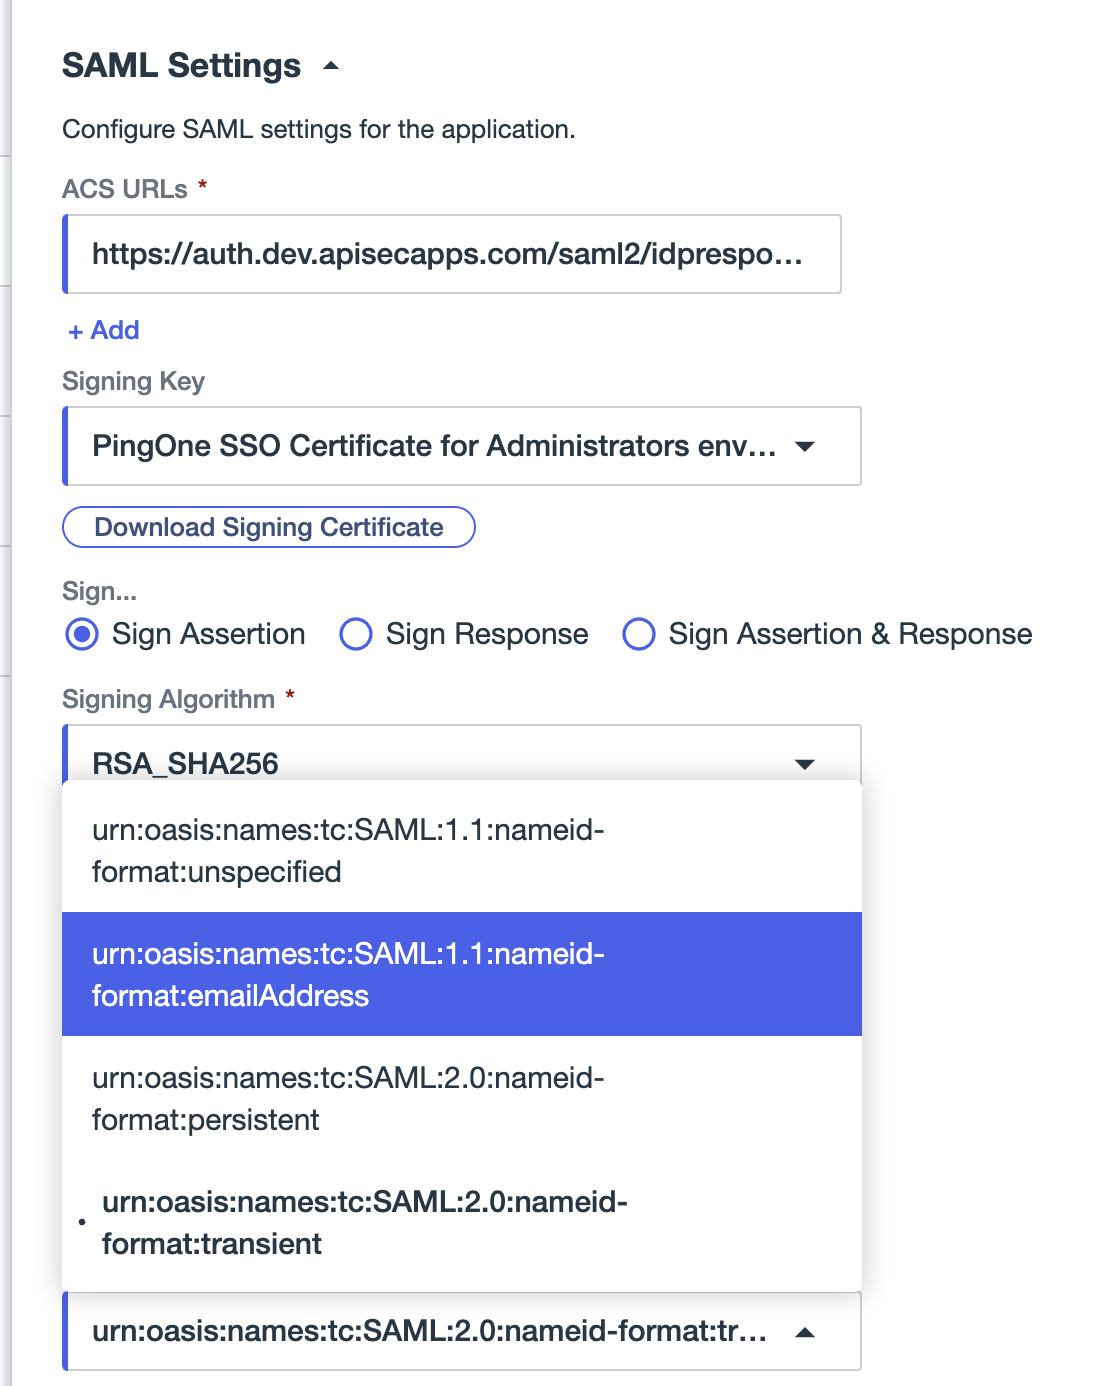1096x1386 pixels.
Task: Select the Sign Assertion radio button
Action: [82, 634]
